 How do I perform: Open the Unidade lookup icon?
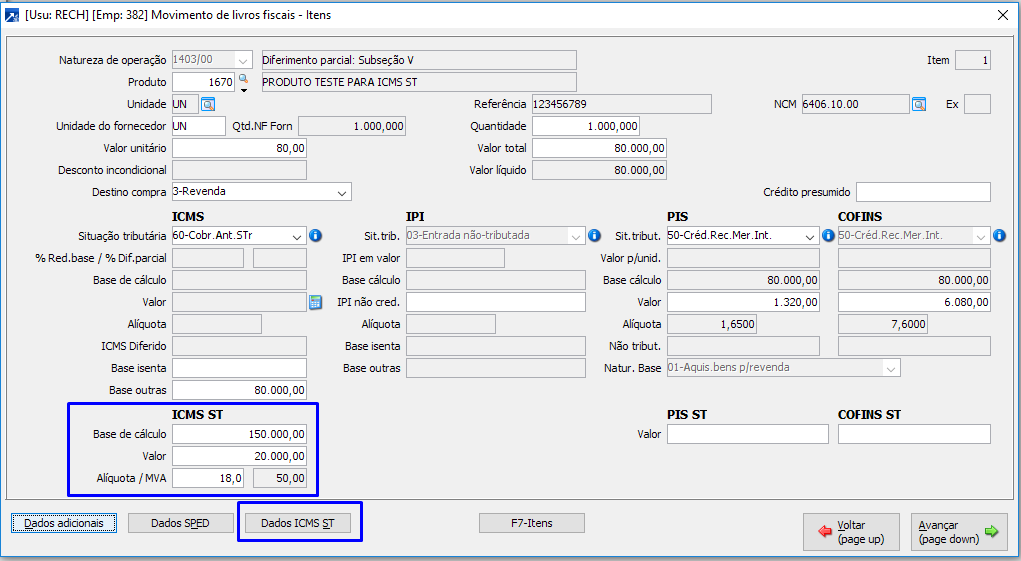[x=208, y=104]
